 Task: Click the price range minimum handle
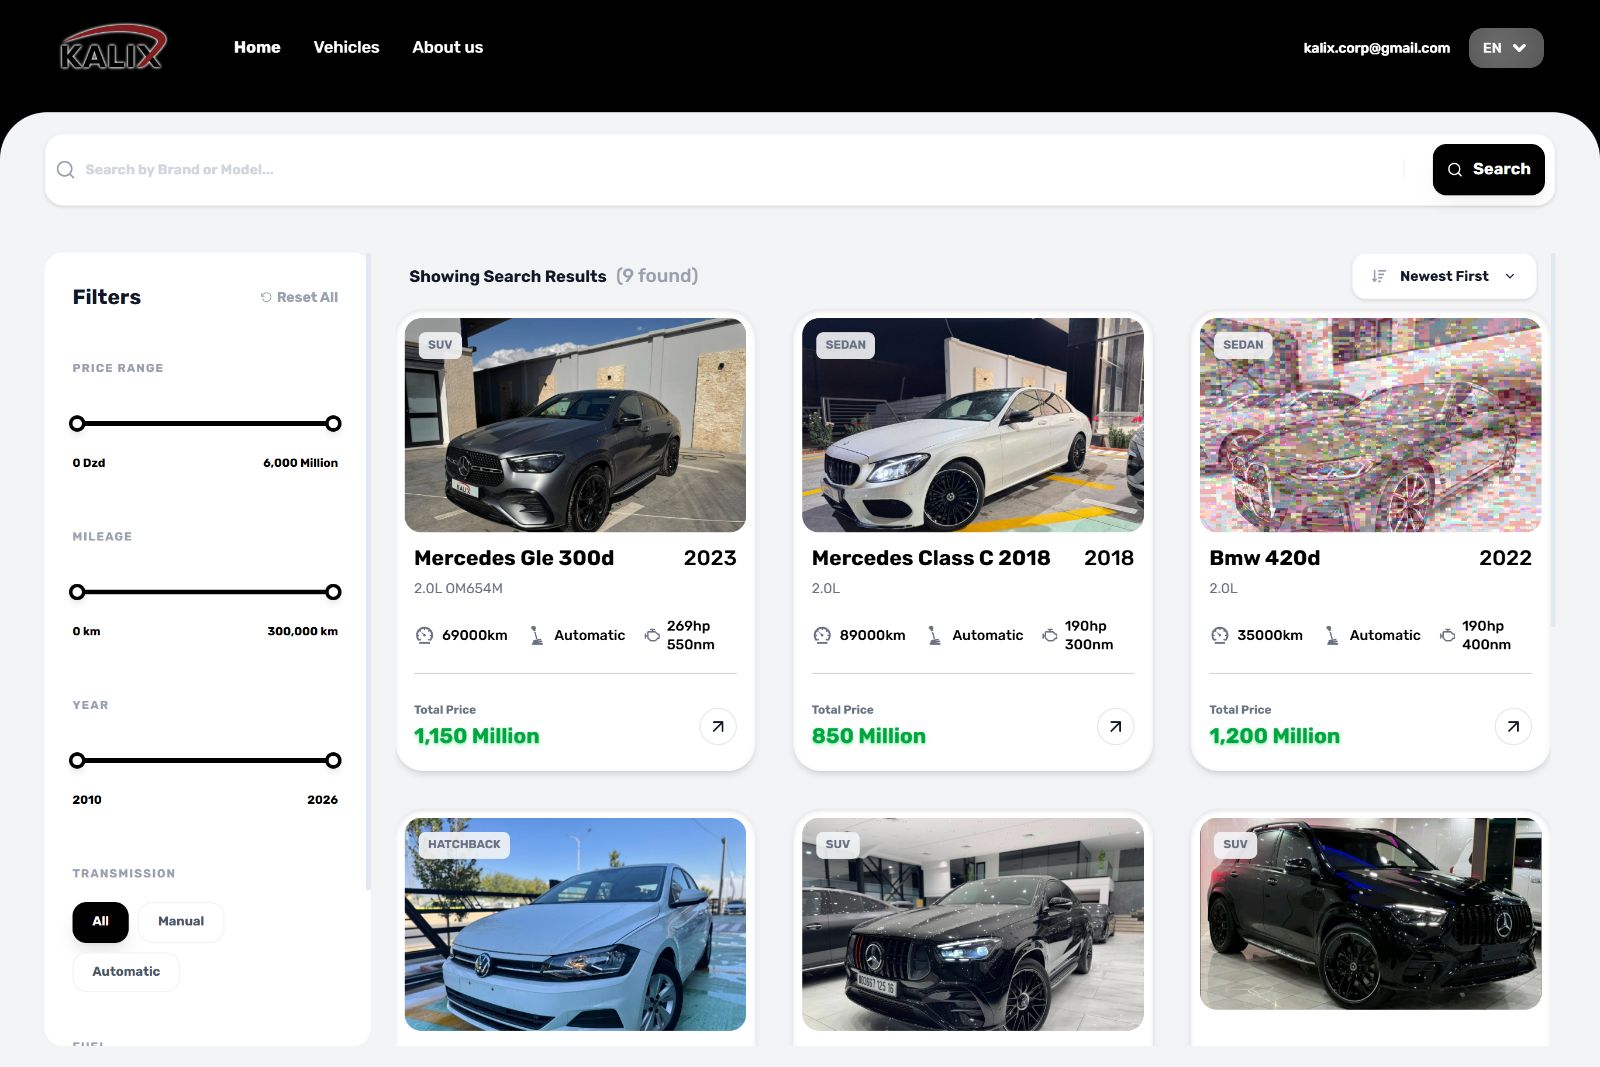pos(77,424)
